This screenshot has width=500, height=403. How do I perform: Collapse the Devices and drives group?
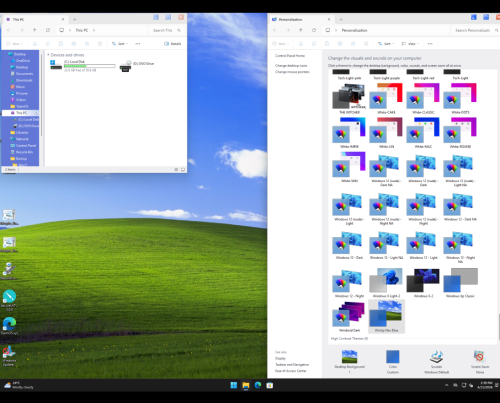pos(48,55)
